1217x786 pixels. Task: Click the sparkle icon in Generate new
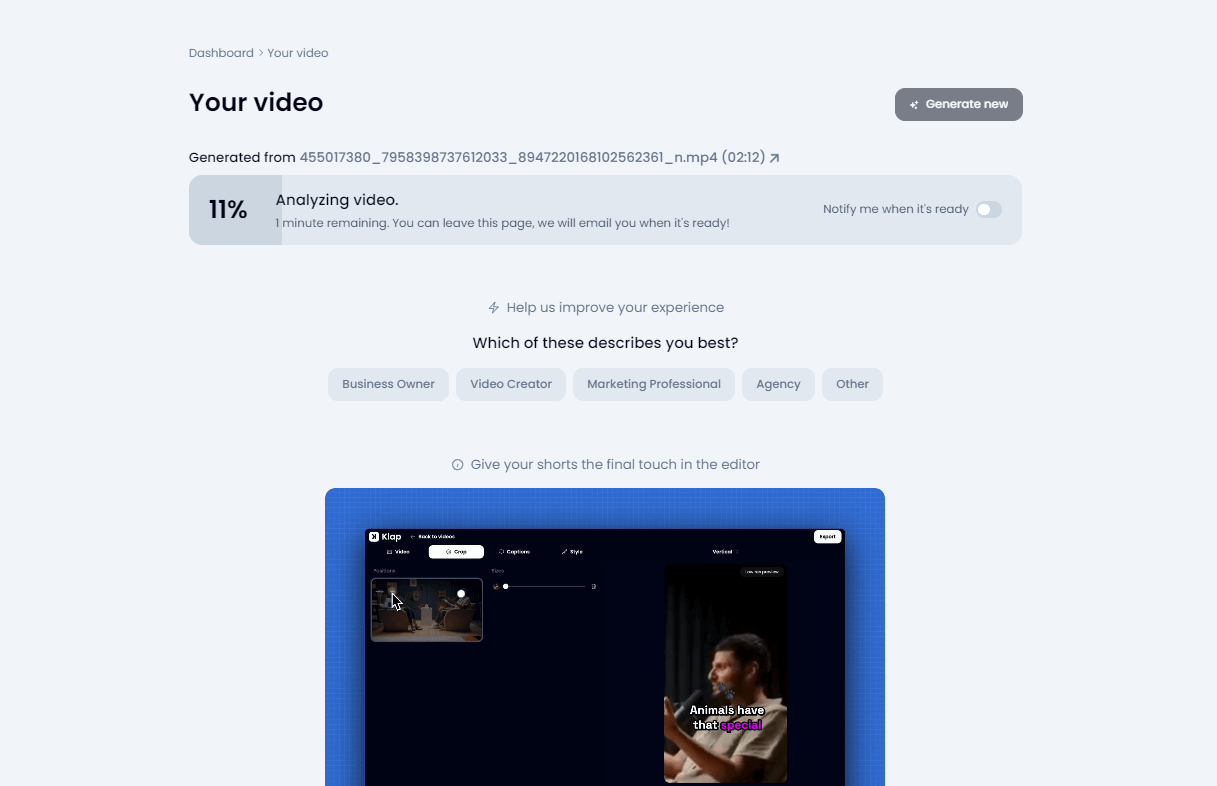914,105
